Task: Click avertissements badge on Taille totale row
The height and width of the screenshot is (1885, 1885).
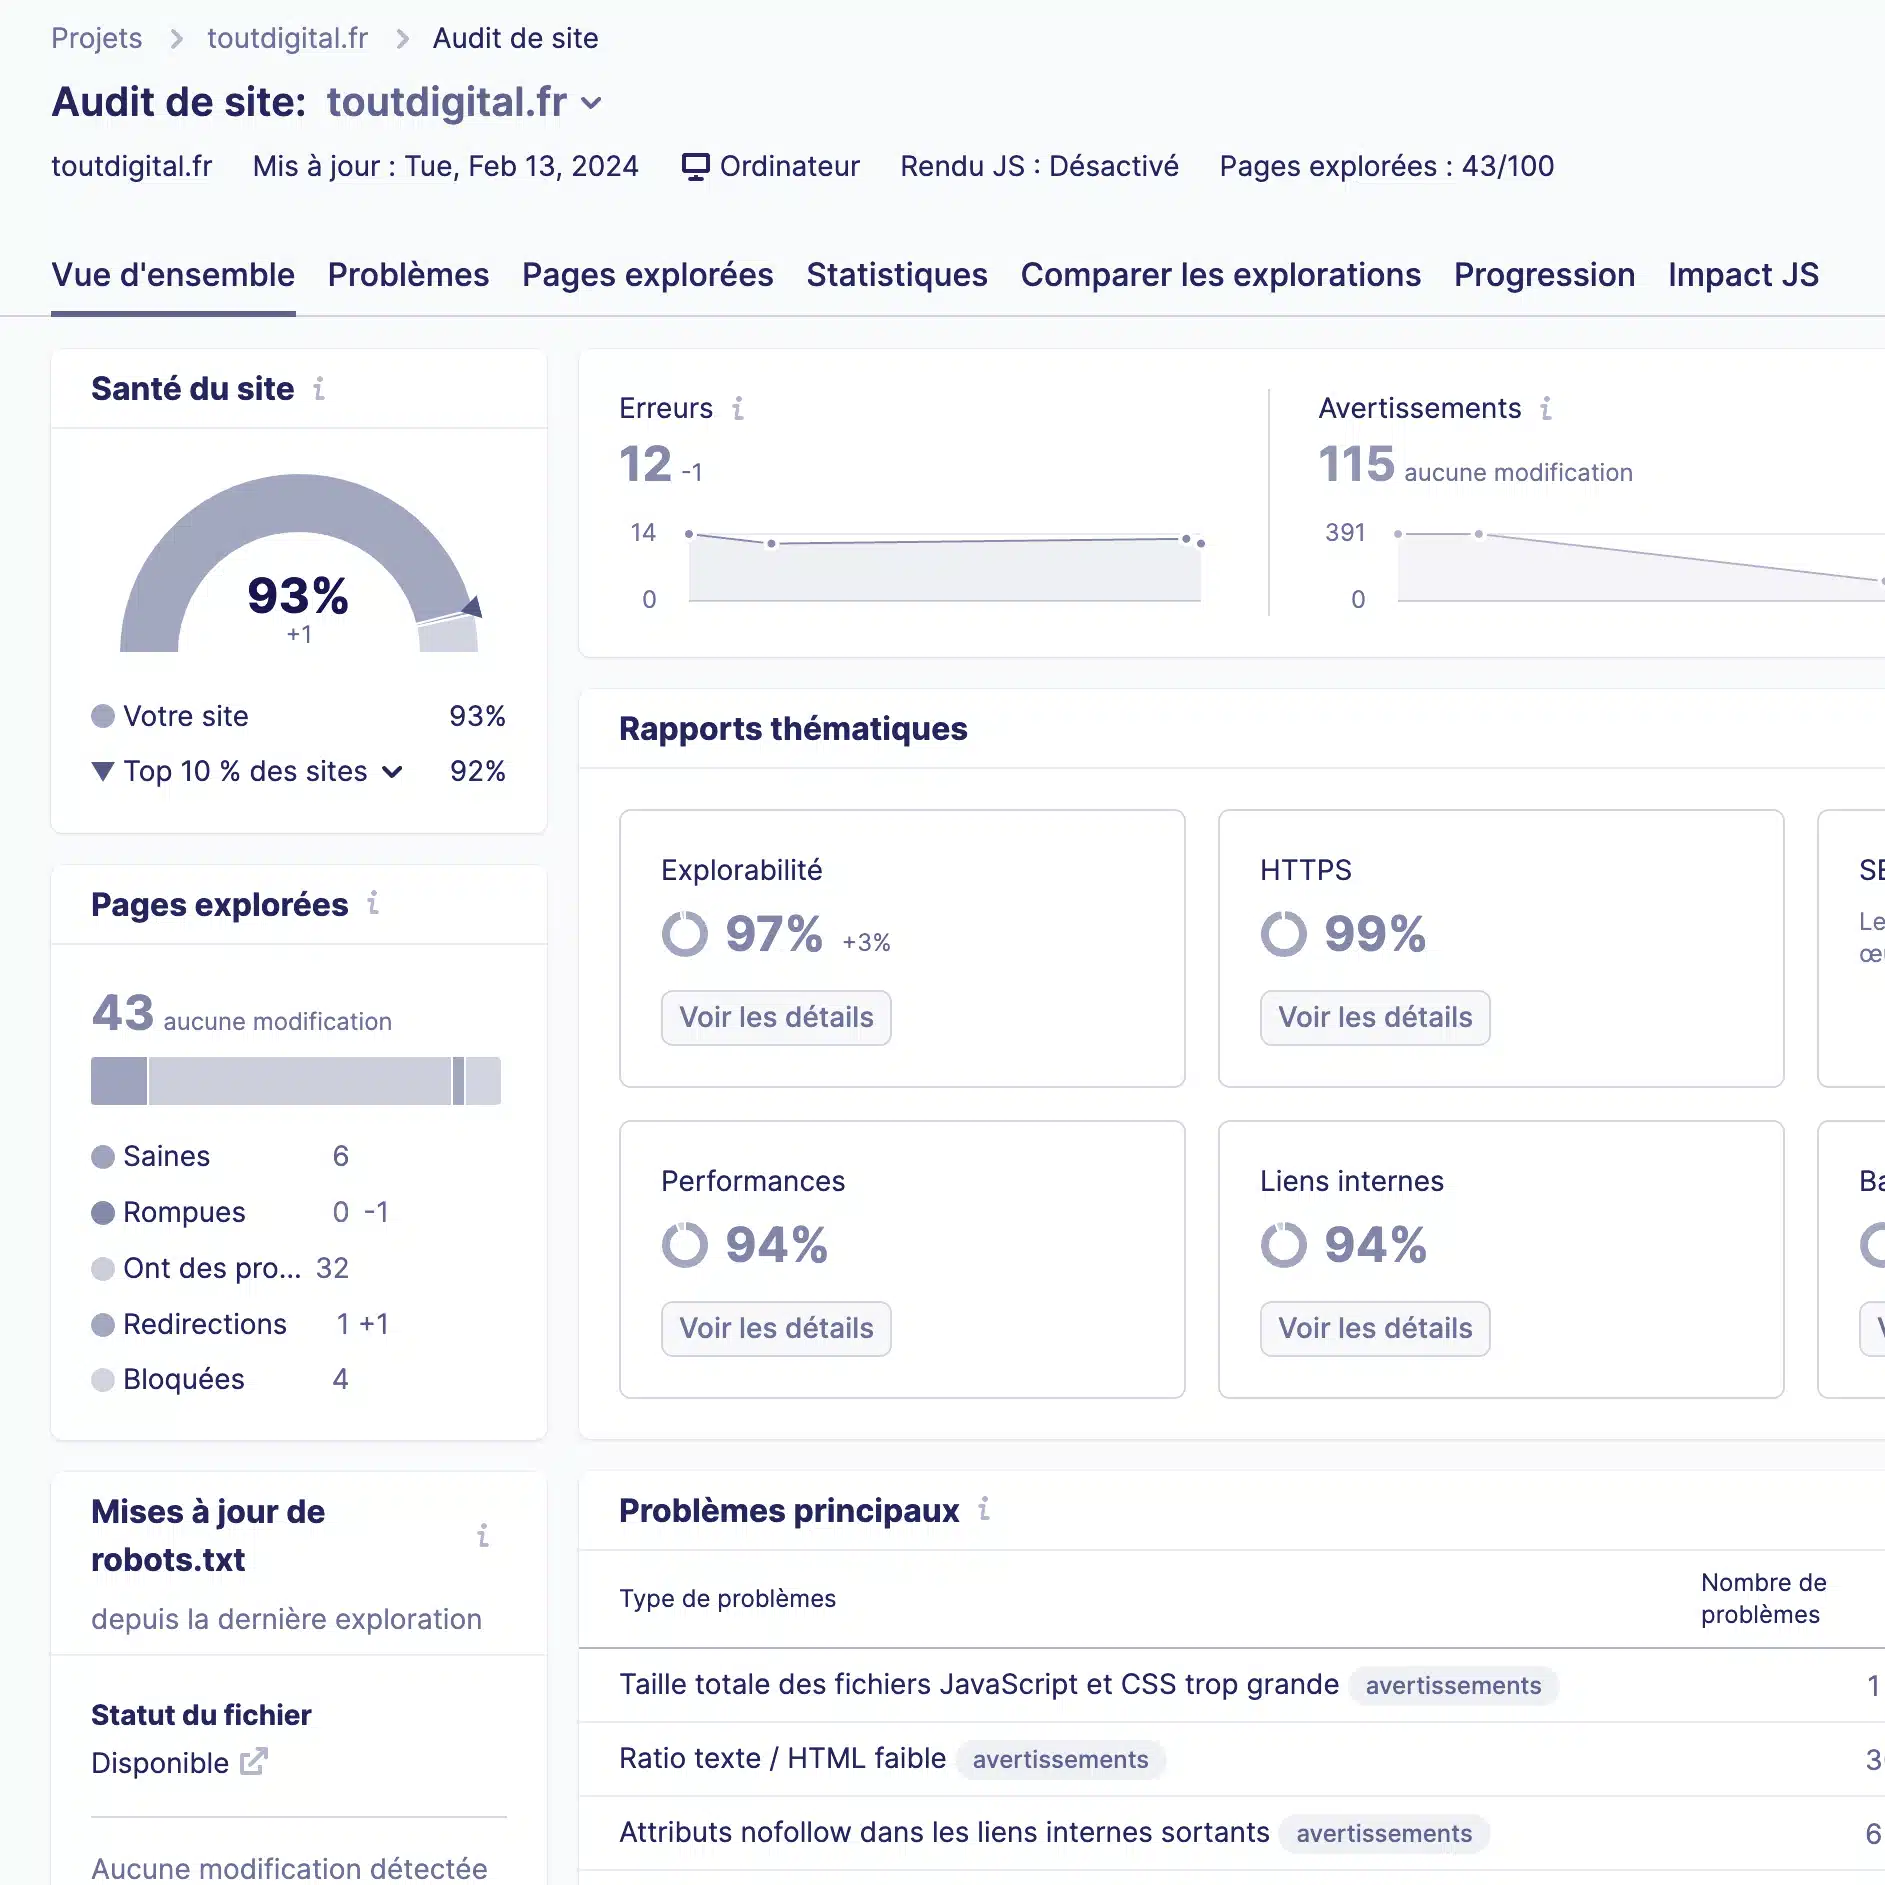Action: (x=1453, y=1685)
